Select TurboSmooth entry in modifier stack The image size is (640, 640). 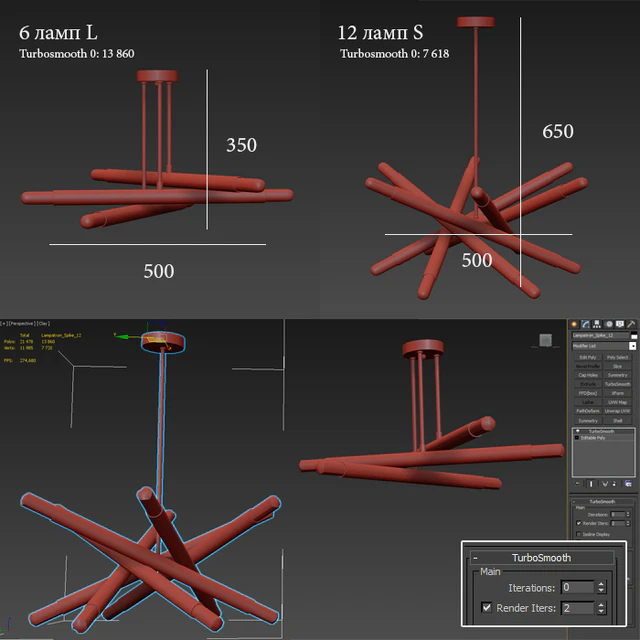coord(602,431)
